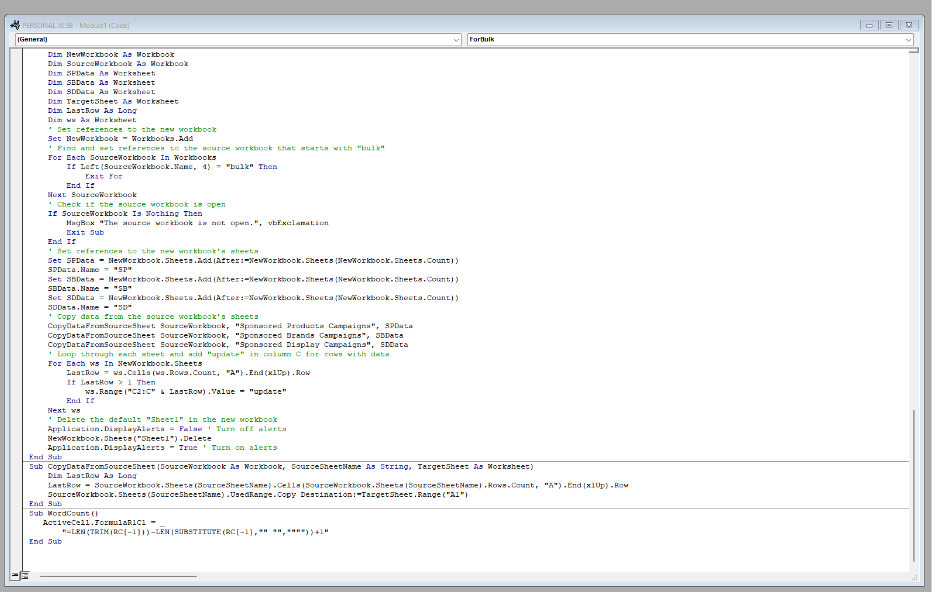Switch to Procedure View using the bottom-left icon
932x592 pixels.
[x=15, y=576]
